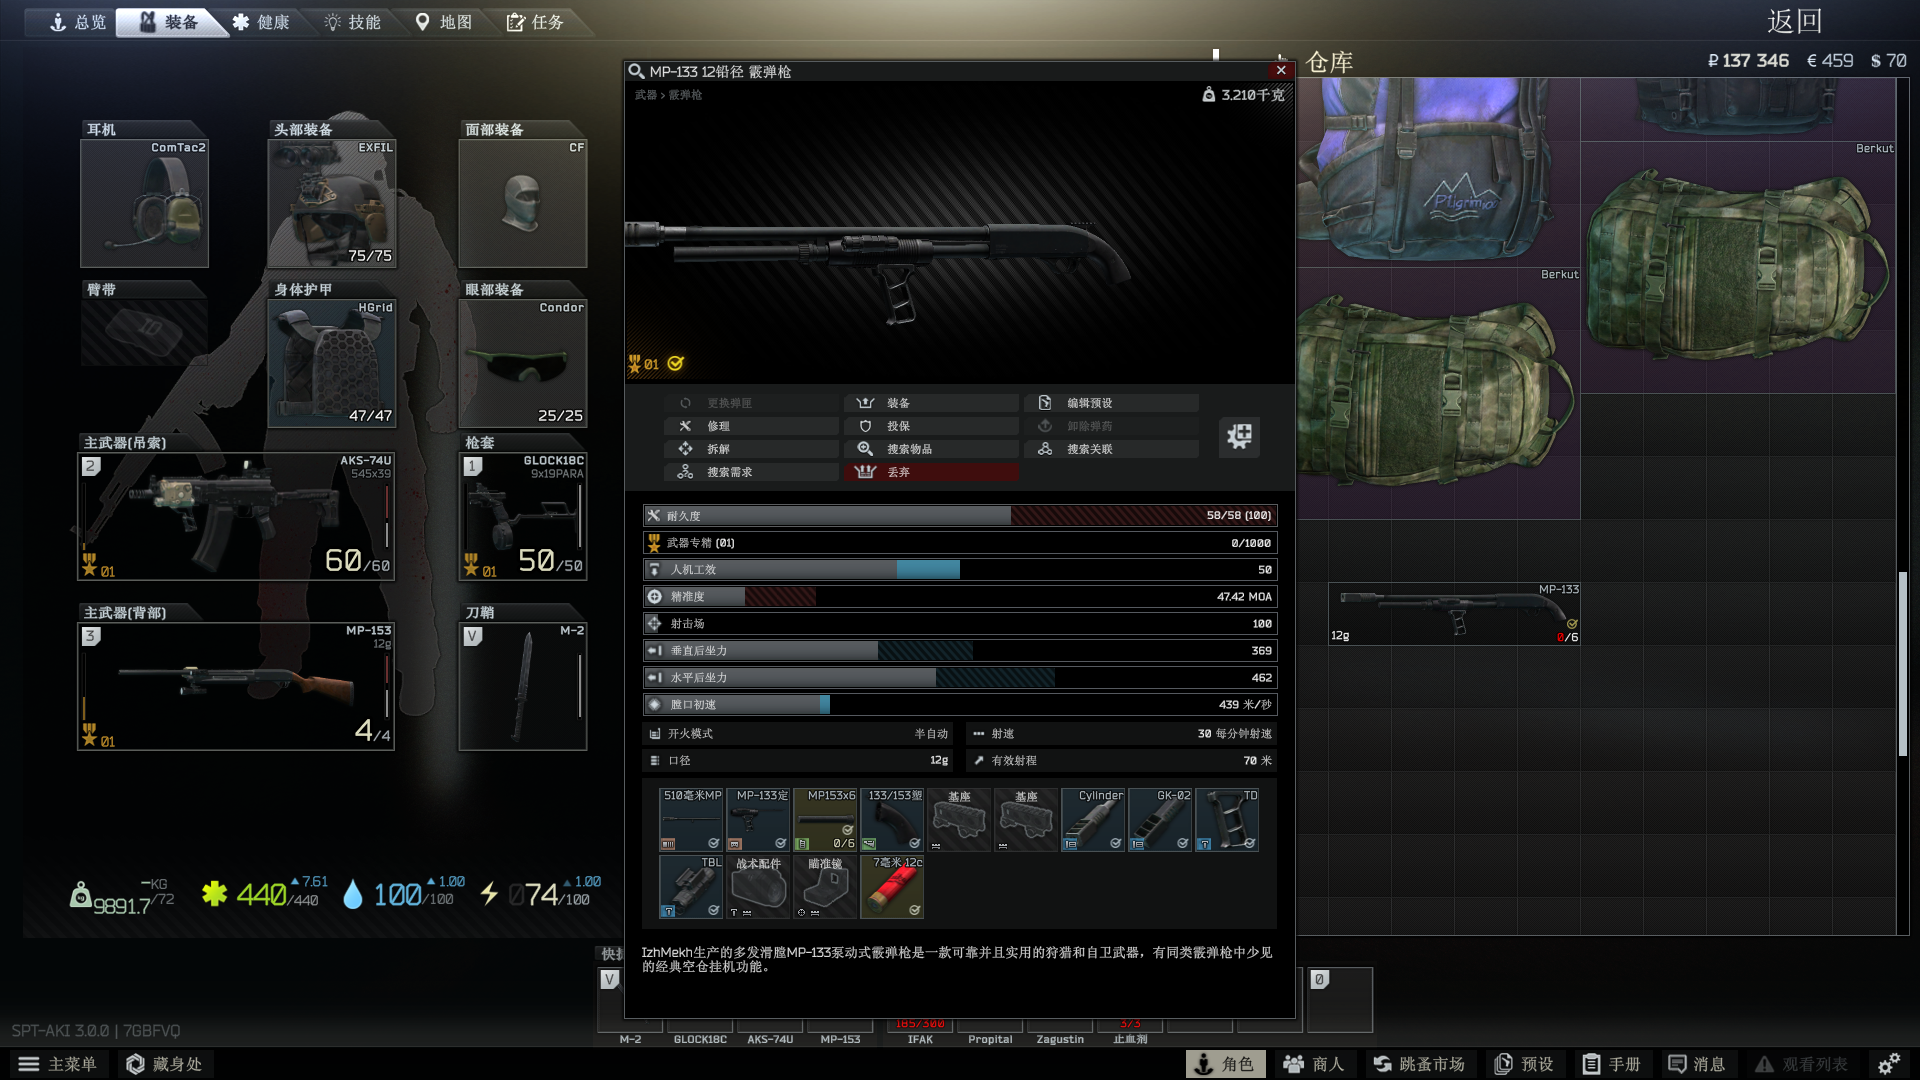1920x1080 pixels.
Task: Click the 修理 repair option
Action: 751,426
